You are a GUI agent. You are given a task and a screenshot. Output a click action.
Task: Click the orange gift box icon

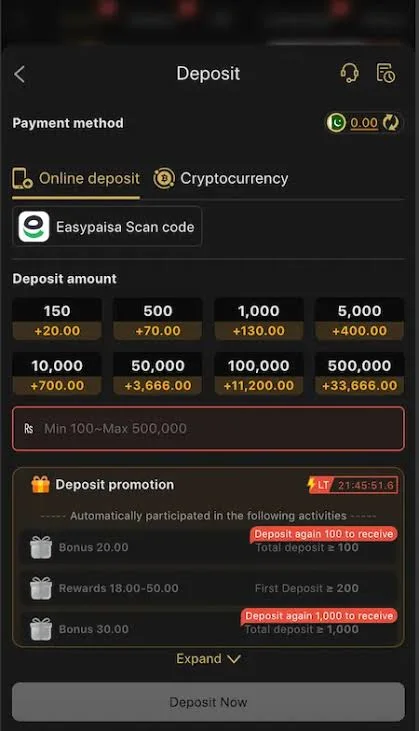point(41,484)
